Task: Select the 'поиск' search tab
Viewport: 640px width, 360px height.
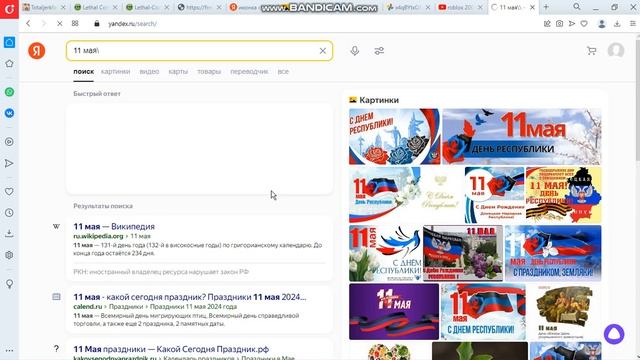Action: point(84,71)
